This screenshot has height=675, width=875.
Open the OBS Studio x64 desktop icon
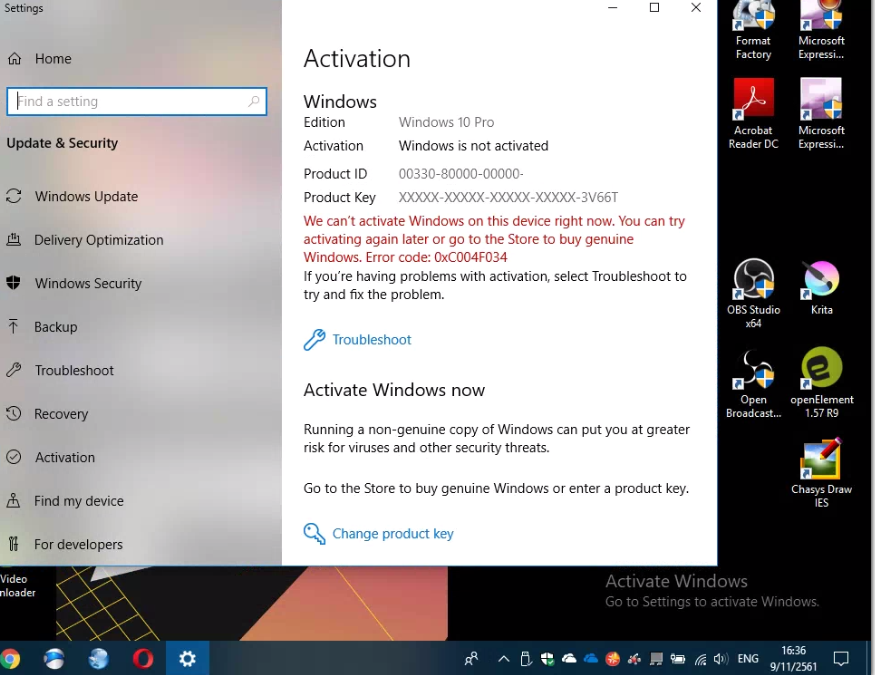coord(753,293)
